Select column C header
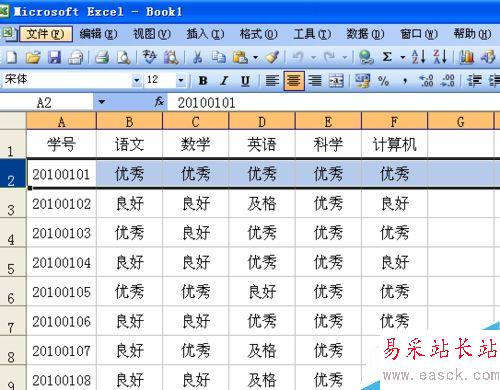Screen dimensions: 500x390 196,121
